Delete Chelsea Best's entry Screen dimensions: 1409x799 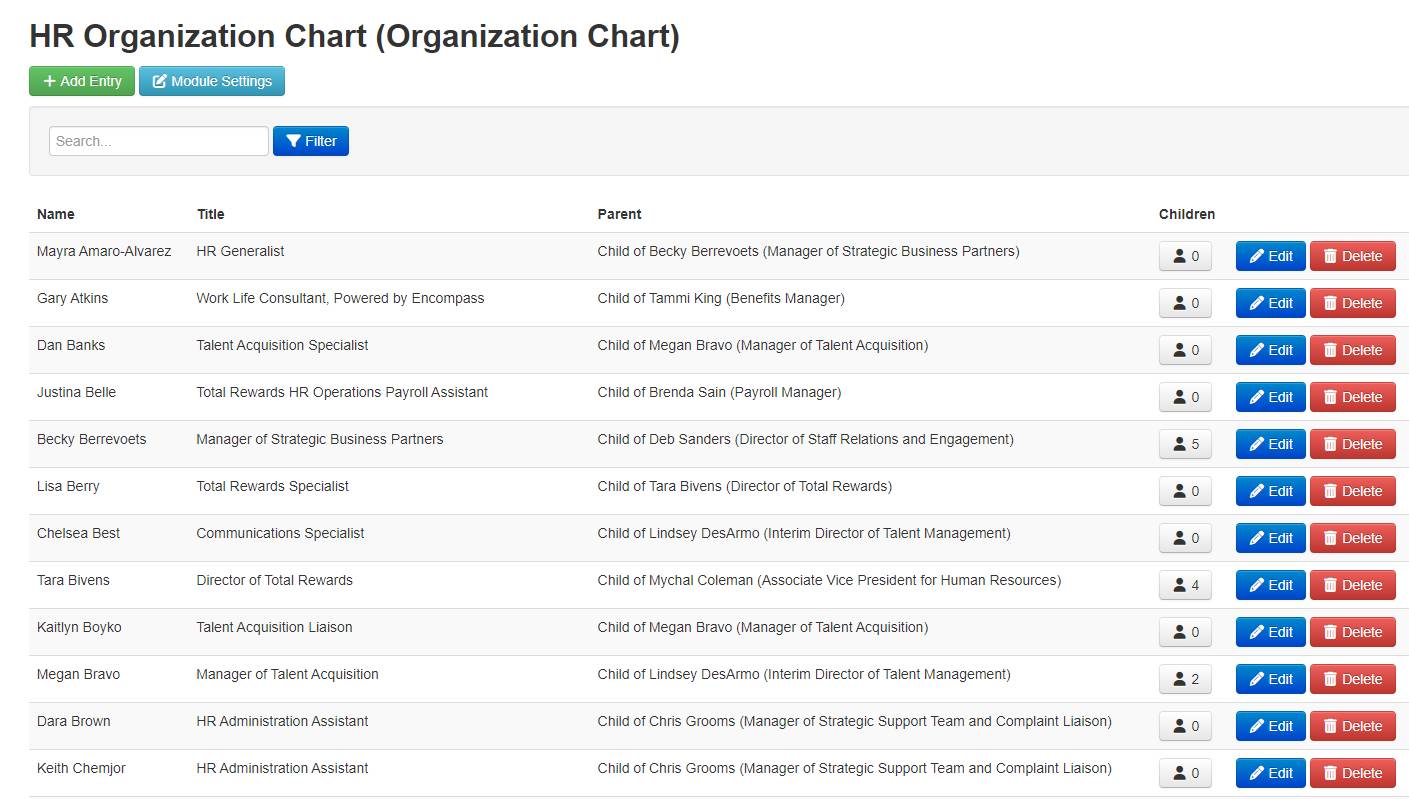pos(1352,537)
